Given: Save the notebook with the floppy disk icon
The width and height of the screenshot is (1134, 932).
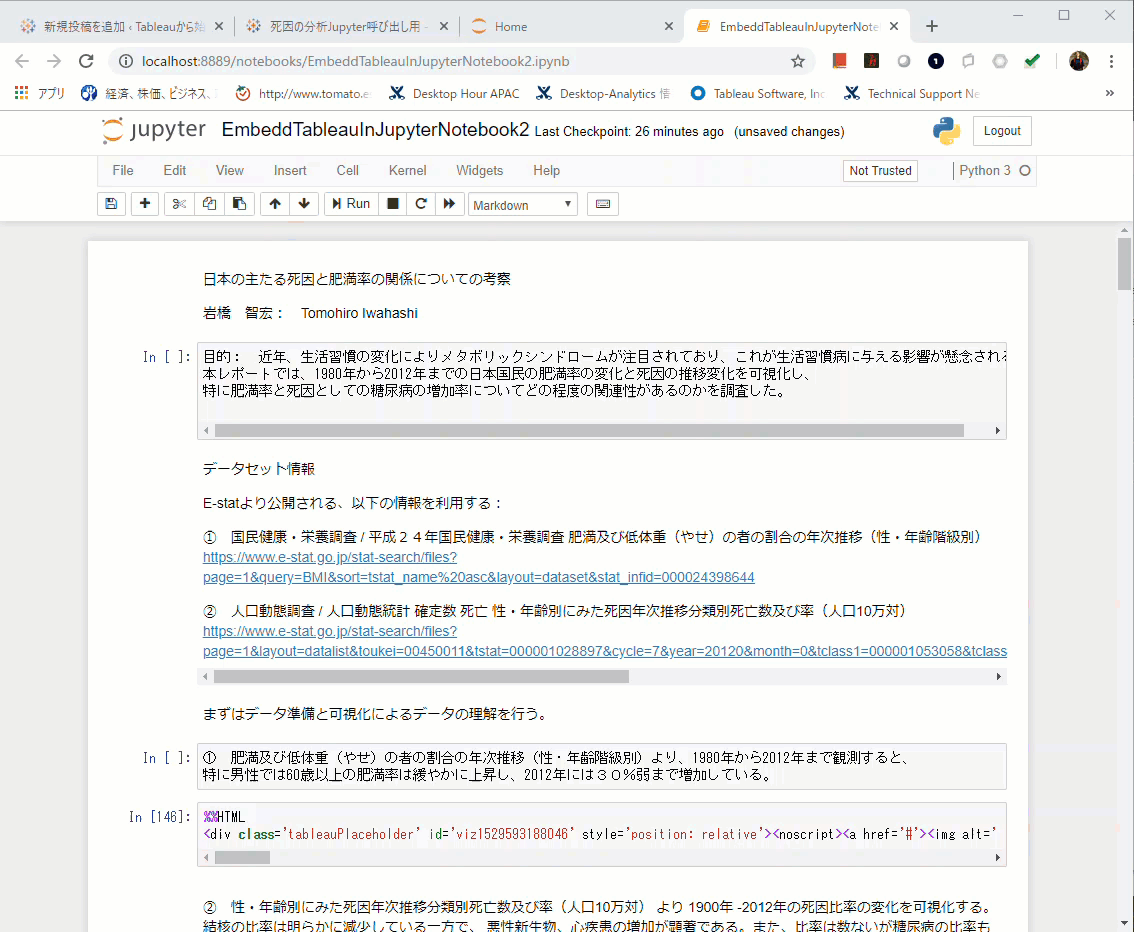Looking at the screenshot, I should (x=111, y=204).
